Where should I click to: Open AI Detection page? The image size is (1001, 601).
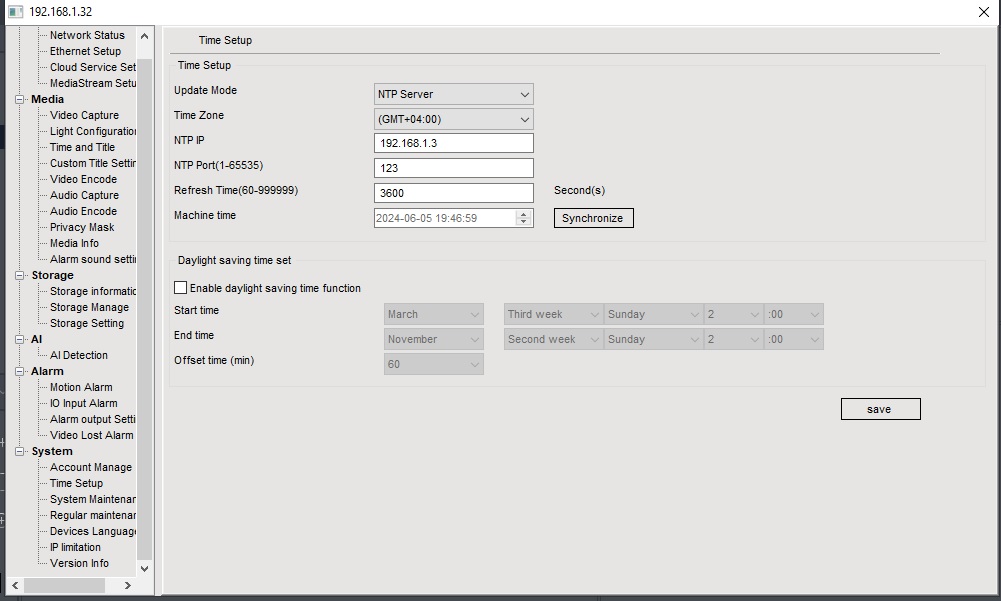[x=79, y=356]
